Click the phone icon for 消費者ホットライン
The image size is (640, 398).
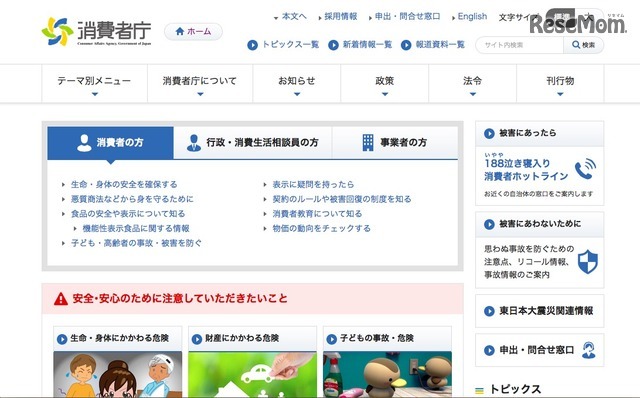click(x=585, y=169)
